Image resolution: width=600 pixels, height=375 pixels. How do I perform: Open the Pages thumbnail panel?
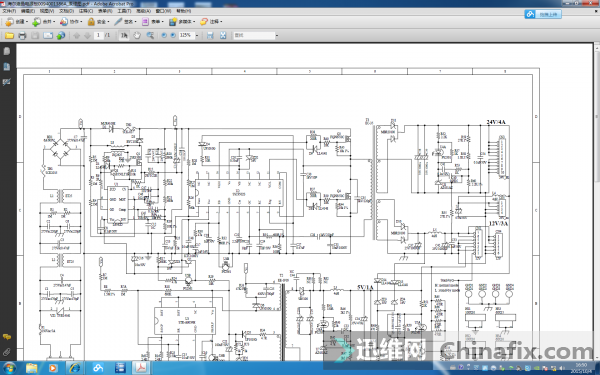7,51
